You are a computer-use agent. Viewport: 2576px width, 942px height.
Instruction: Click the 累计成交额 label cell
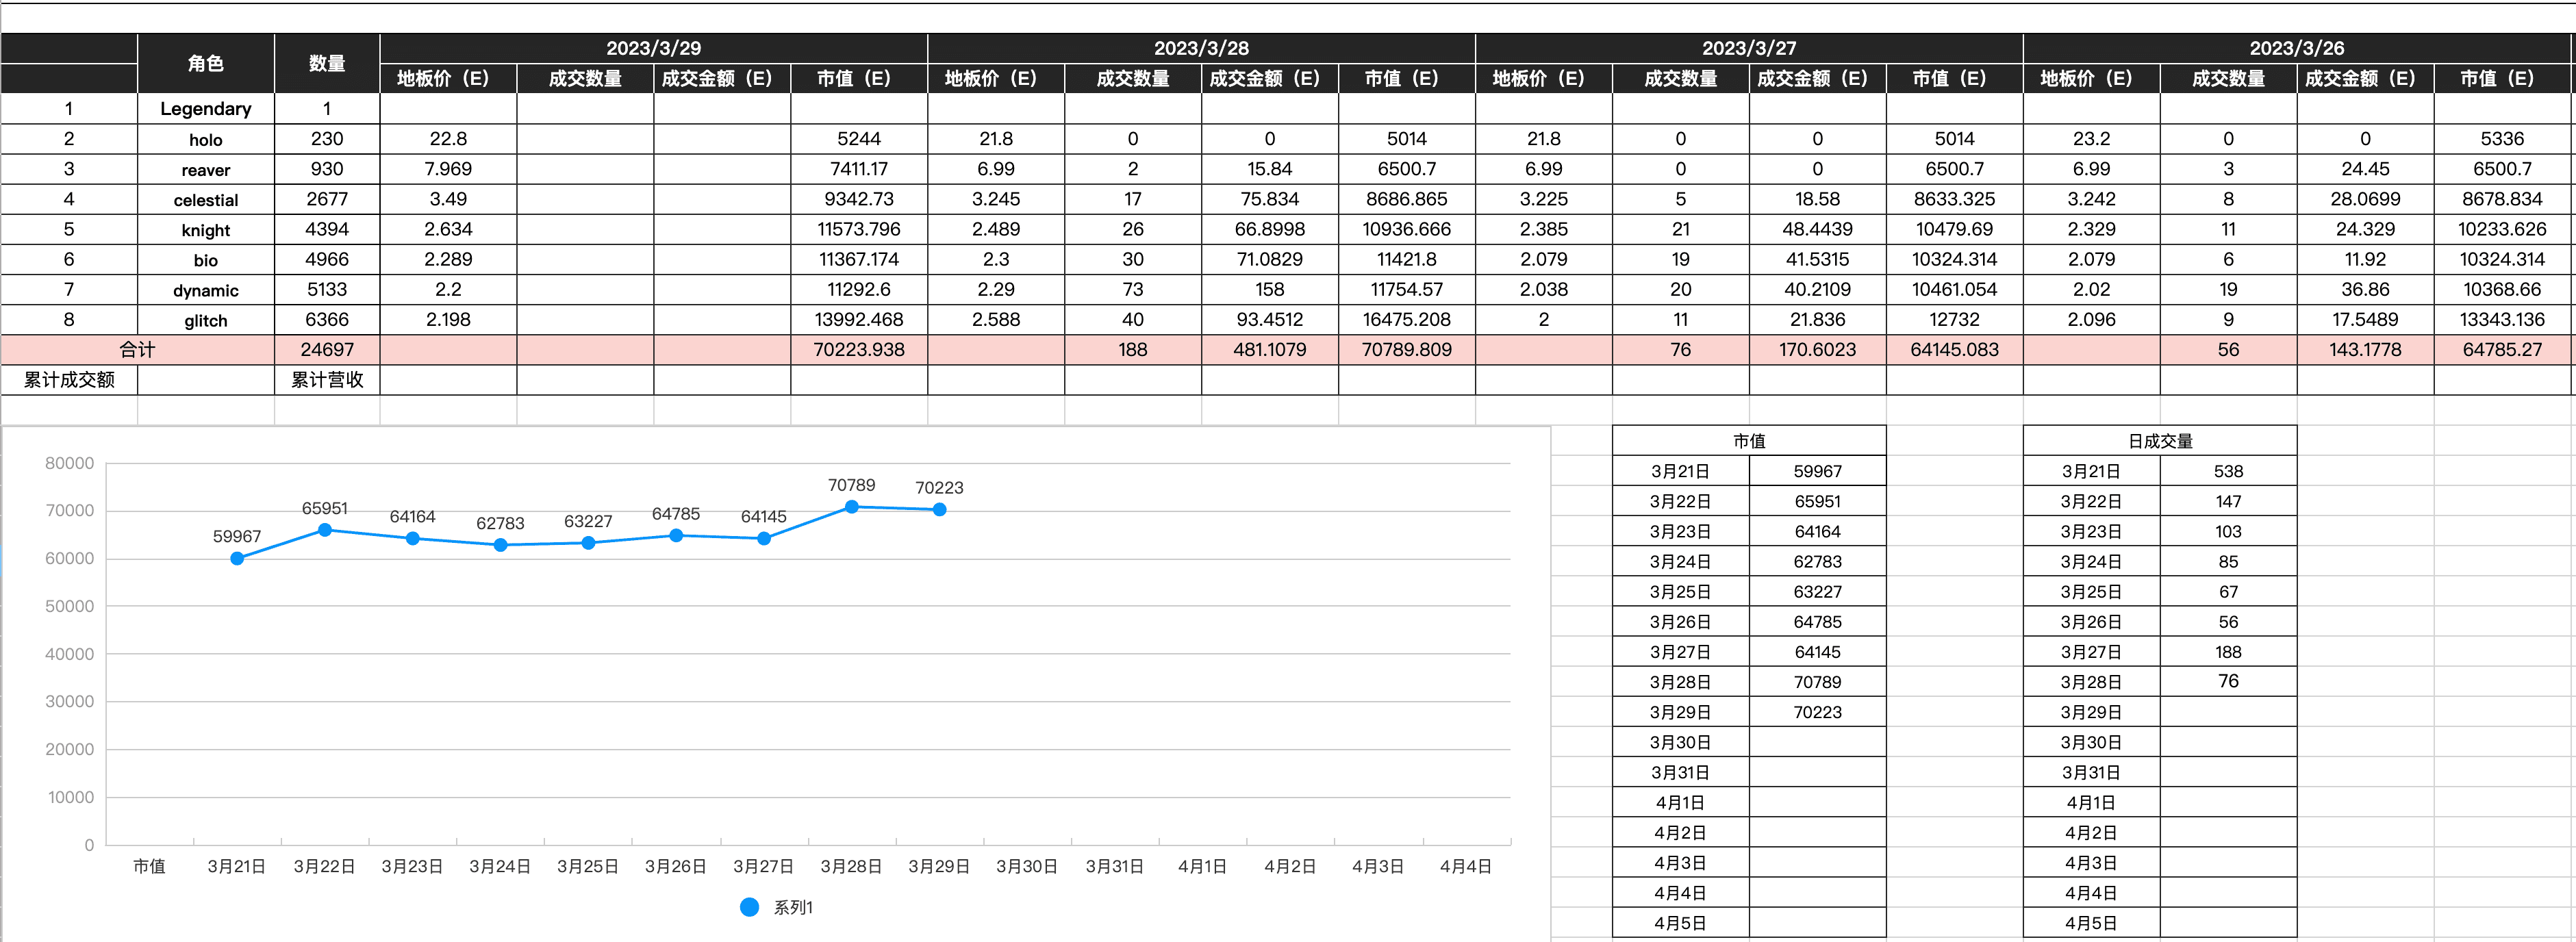[x=69, y=380]
